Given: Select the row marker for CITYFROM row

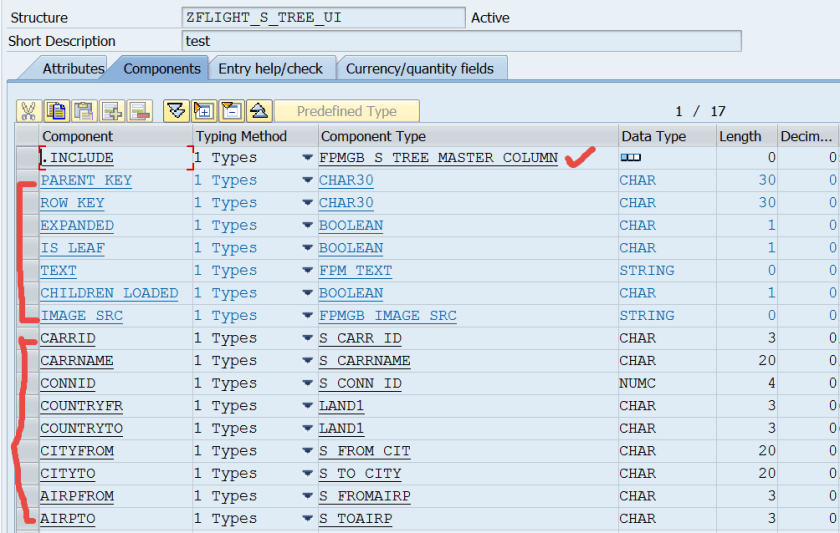Looking at the screenshot, I should [26, 451].
